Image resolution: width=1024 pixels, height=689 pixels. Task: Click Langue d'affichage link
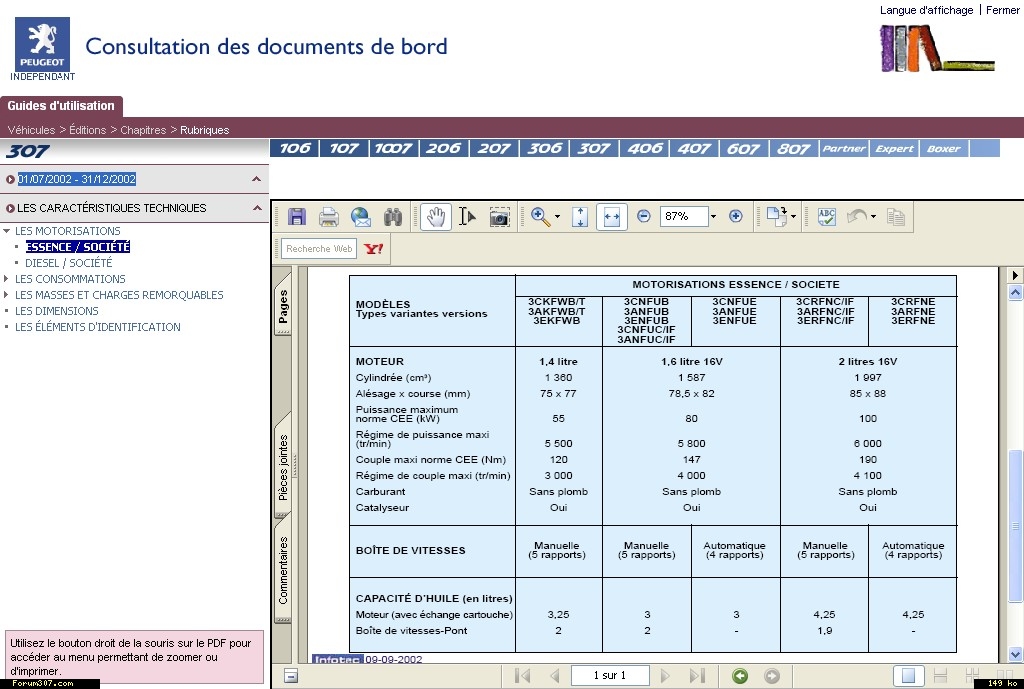926,10
